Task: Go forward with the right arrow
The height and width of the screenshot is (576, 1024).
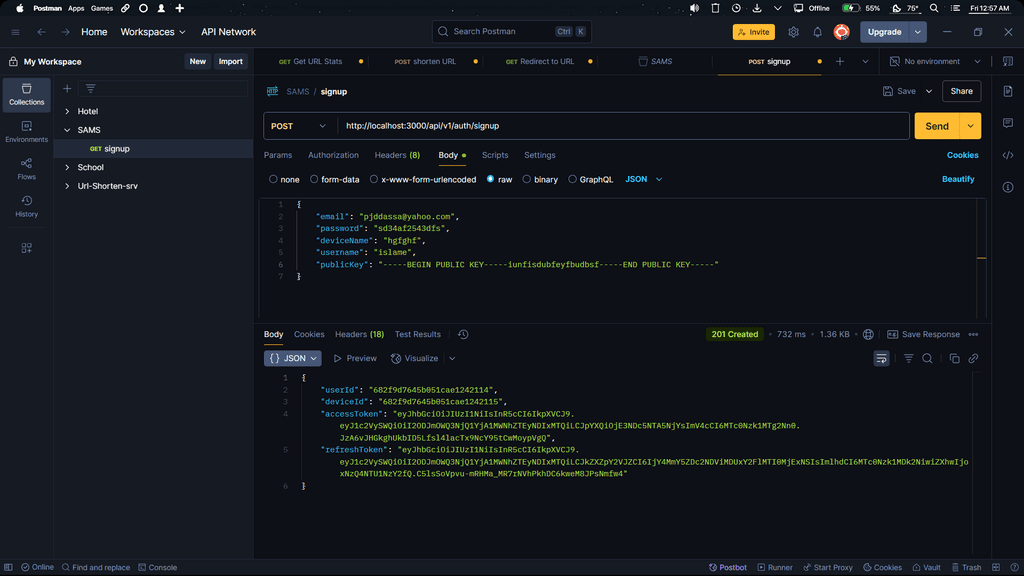Action: 65,32
